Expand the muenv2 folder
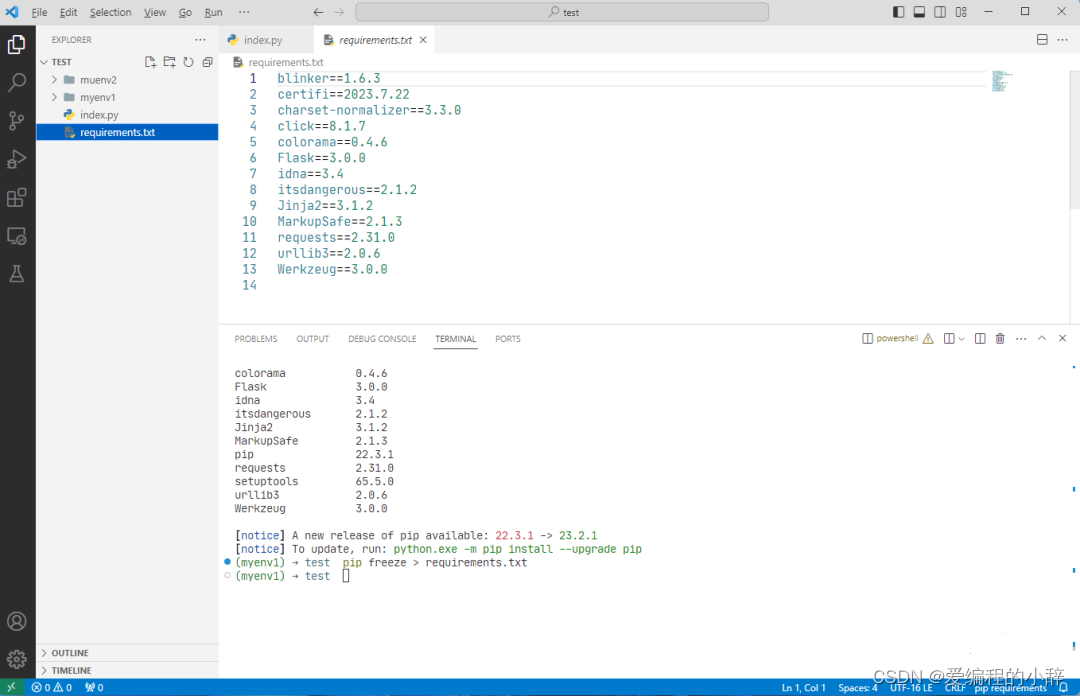 (54, 80)
